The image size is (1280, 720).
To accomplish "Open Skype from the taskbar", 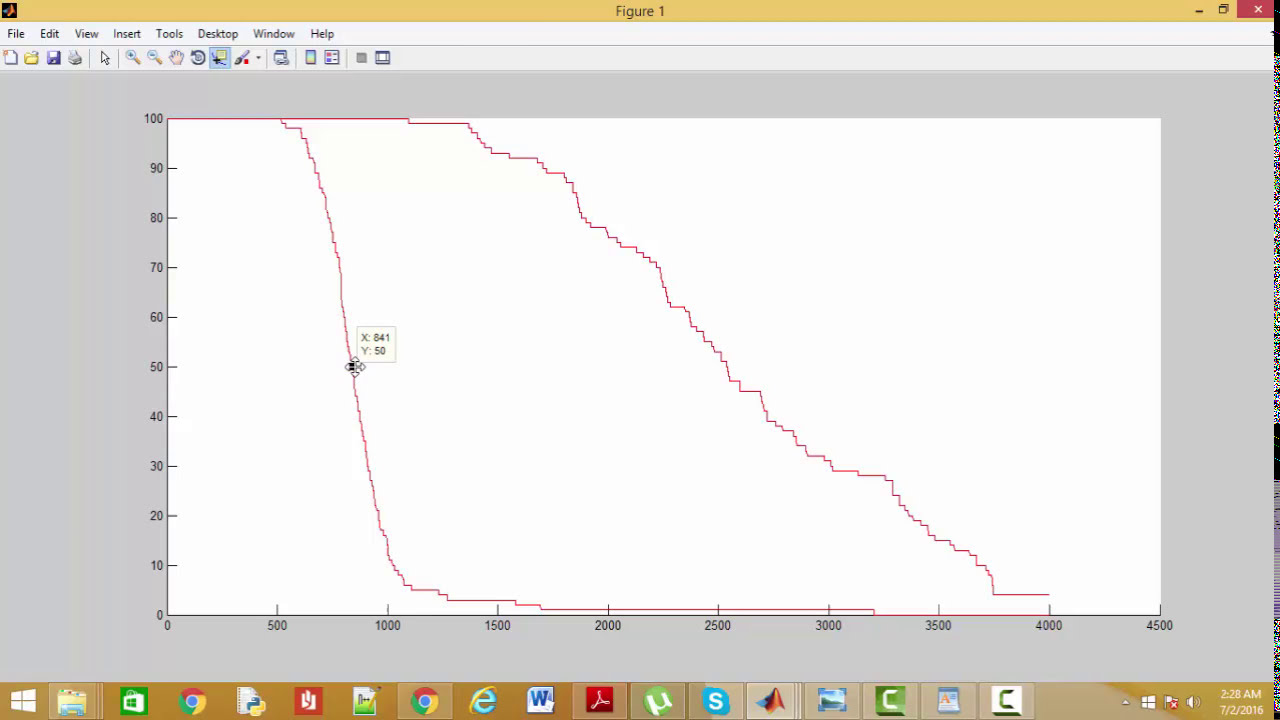I will point(716,701).
